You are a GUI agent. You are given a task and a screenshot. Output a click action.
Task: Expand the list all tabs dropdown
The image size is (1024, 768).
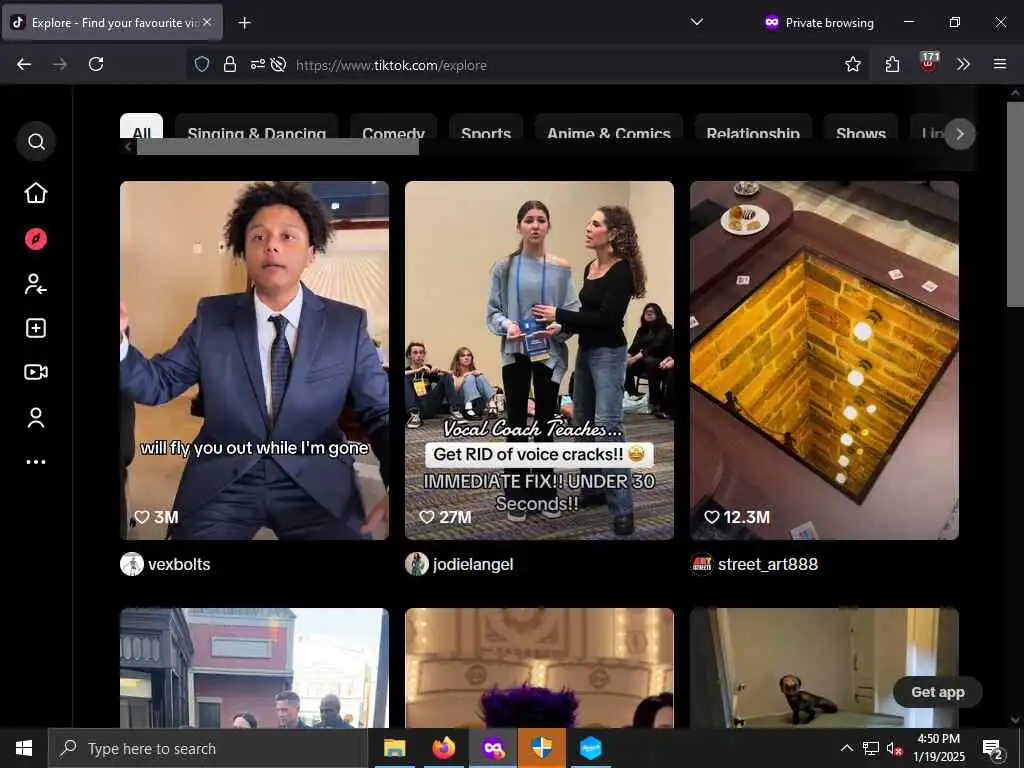click(x=697, y=22)
